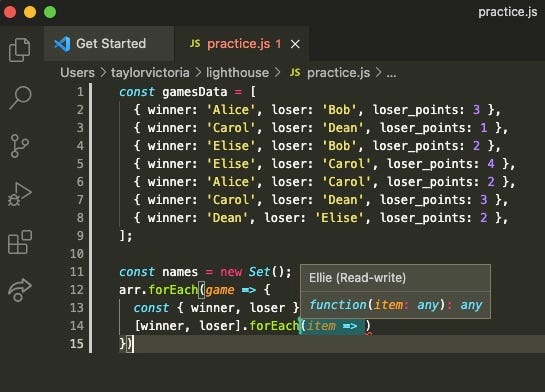
Task: Click 'Alice' winner on line 6
Action: 231,182
